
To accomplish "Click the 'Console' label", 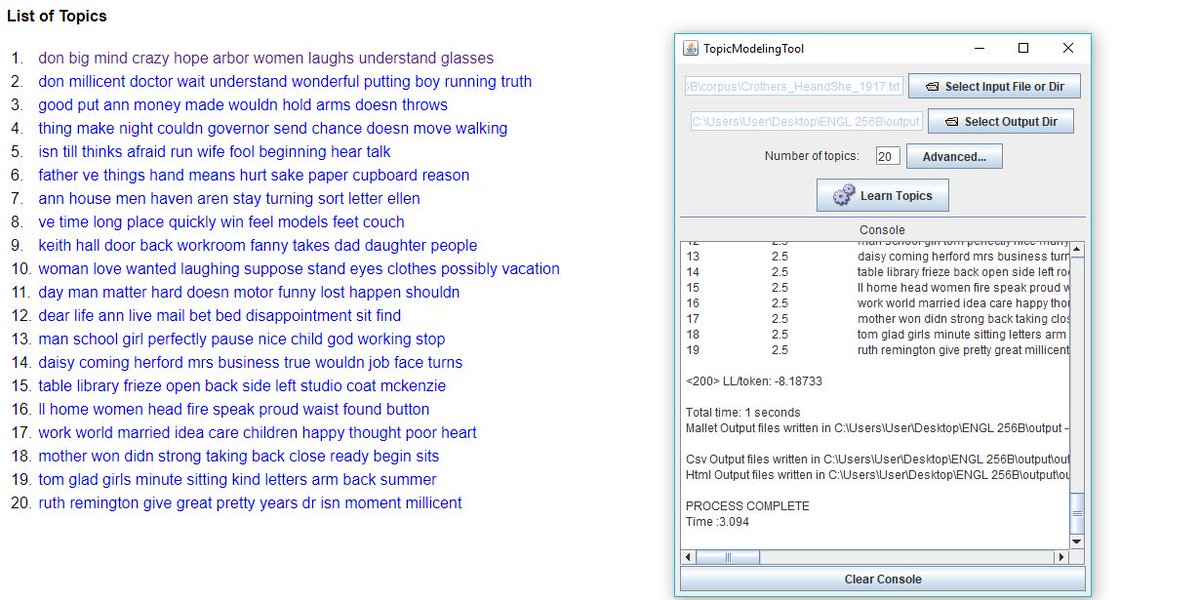I will tap(882, 230).
